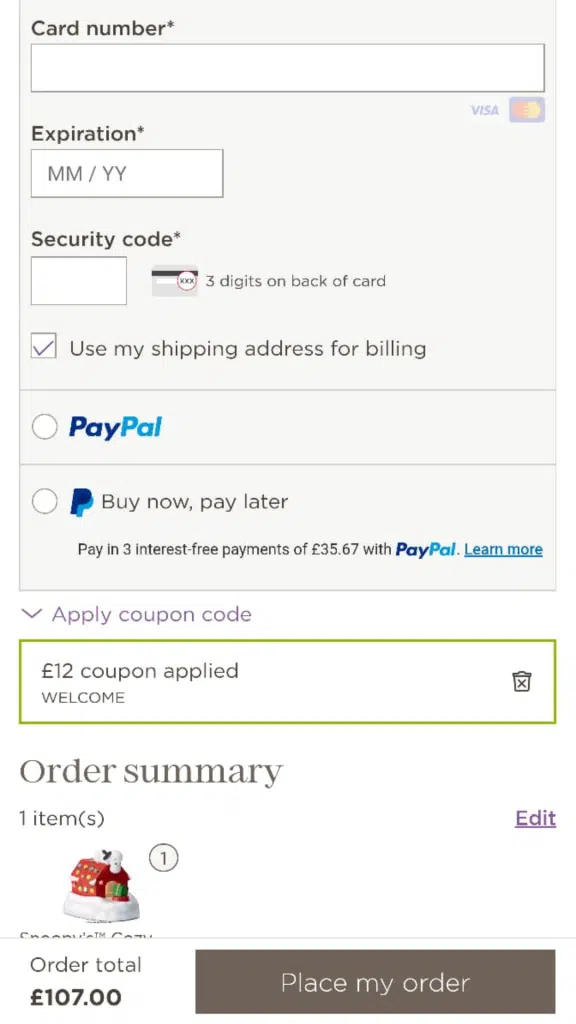Click the Learn more link about Pay in 3
The image size is (576, 1024).
click(503, 549)
